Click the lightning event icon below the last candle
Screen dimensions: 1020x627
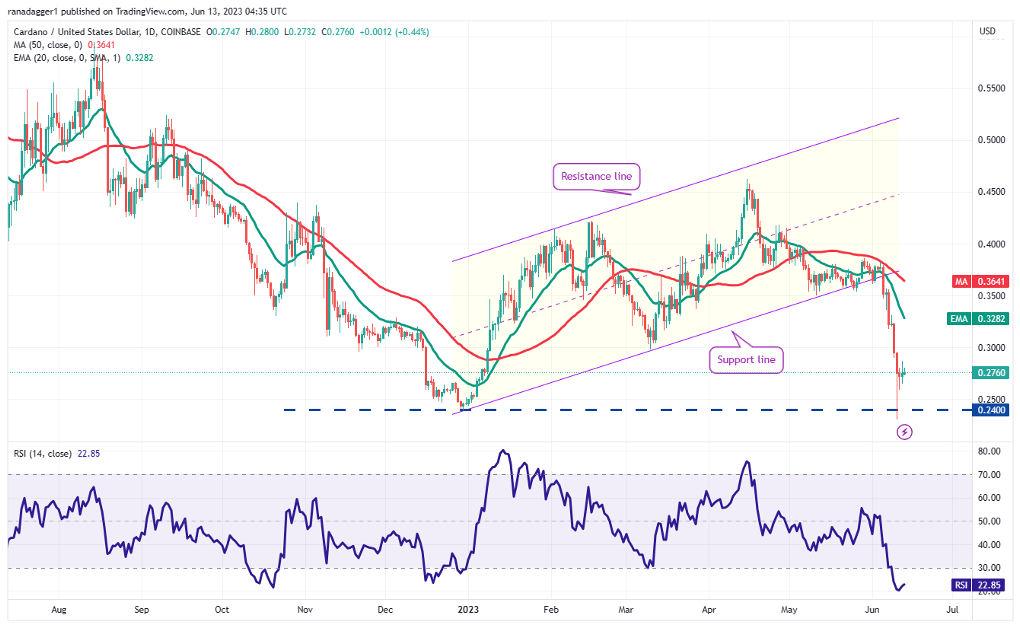tap(904, 431)
